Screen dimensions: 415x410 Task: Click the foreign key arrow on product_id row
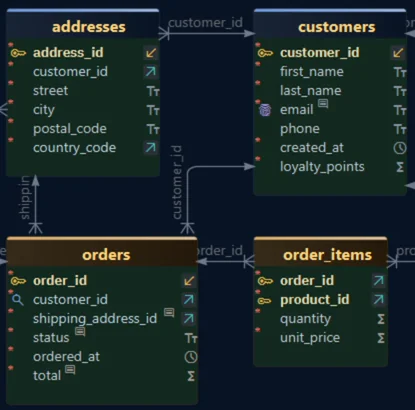pyautogui.click(x=379, y=300)
